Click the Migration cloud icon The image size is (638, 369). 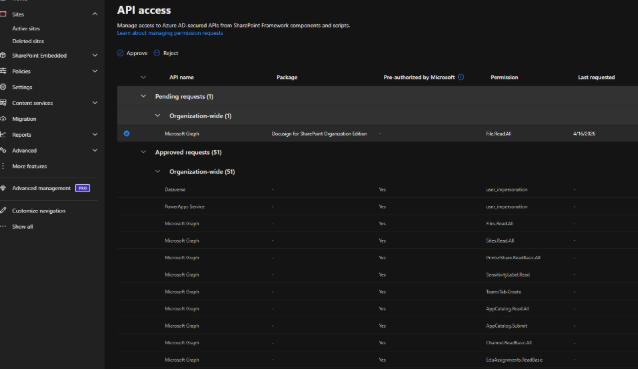[3, 119]
